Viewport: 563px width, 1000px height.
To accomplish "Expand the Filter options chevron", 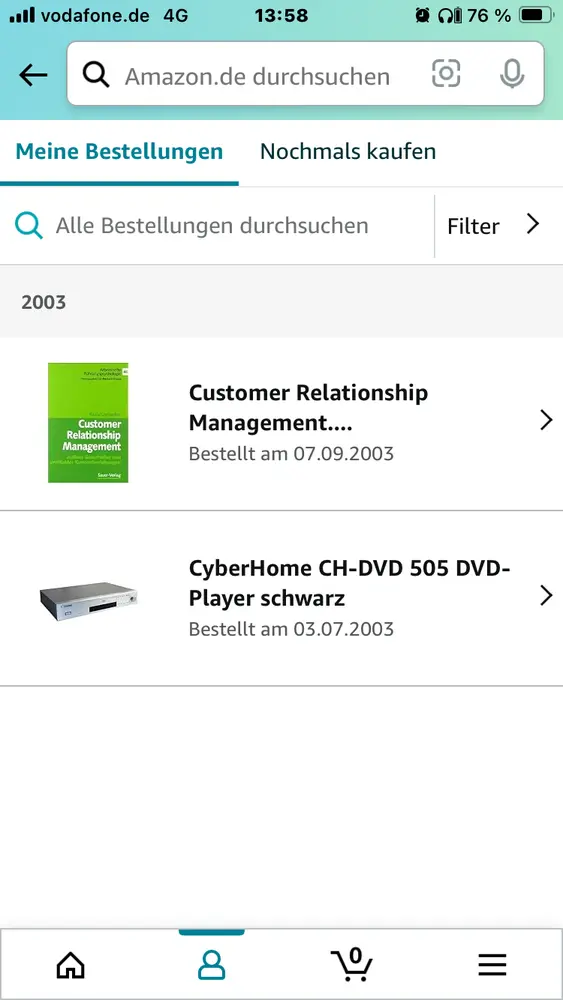I will 533,224.
